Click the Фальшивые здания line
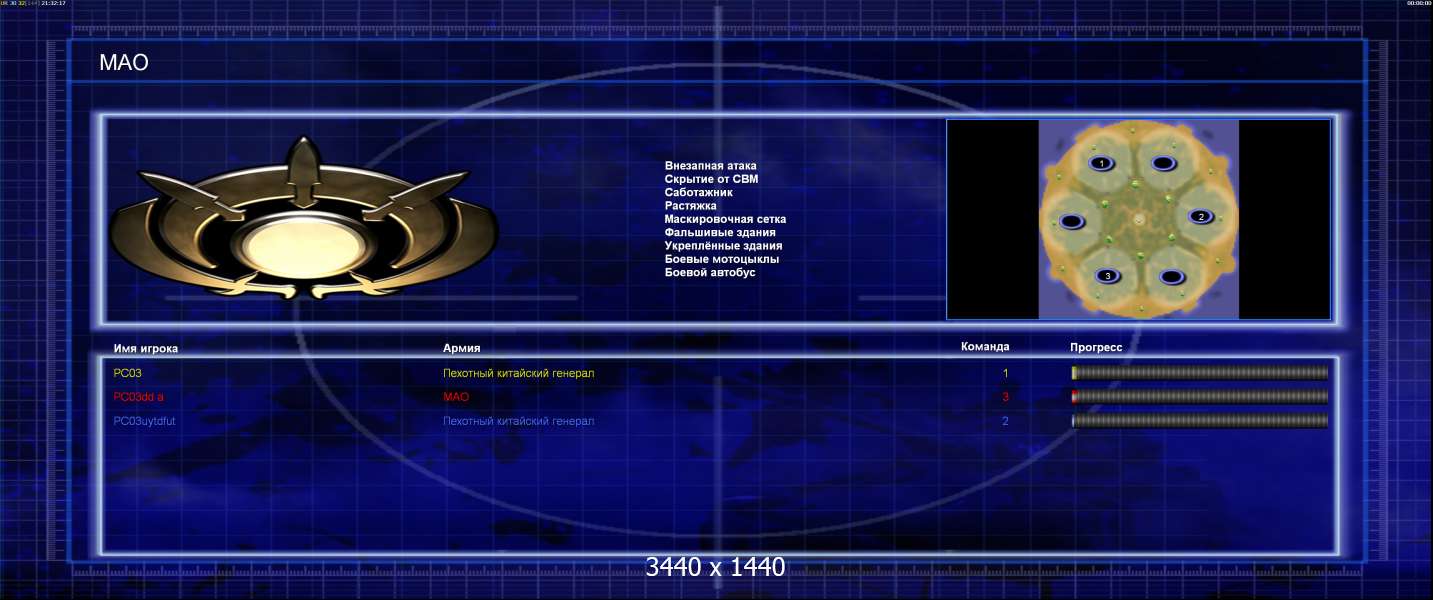1433x600 pixels. [x=720, y=232]
